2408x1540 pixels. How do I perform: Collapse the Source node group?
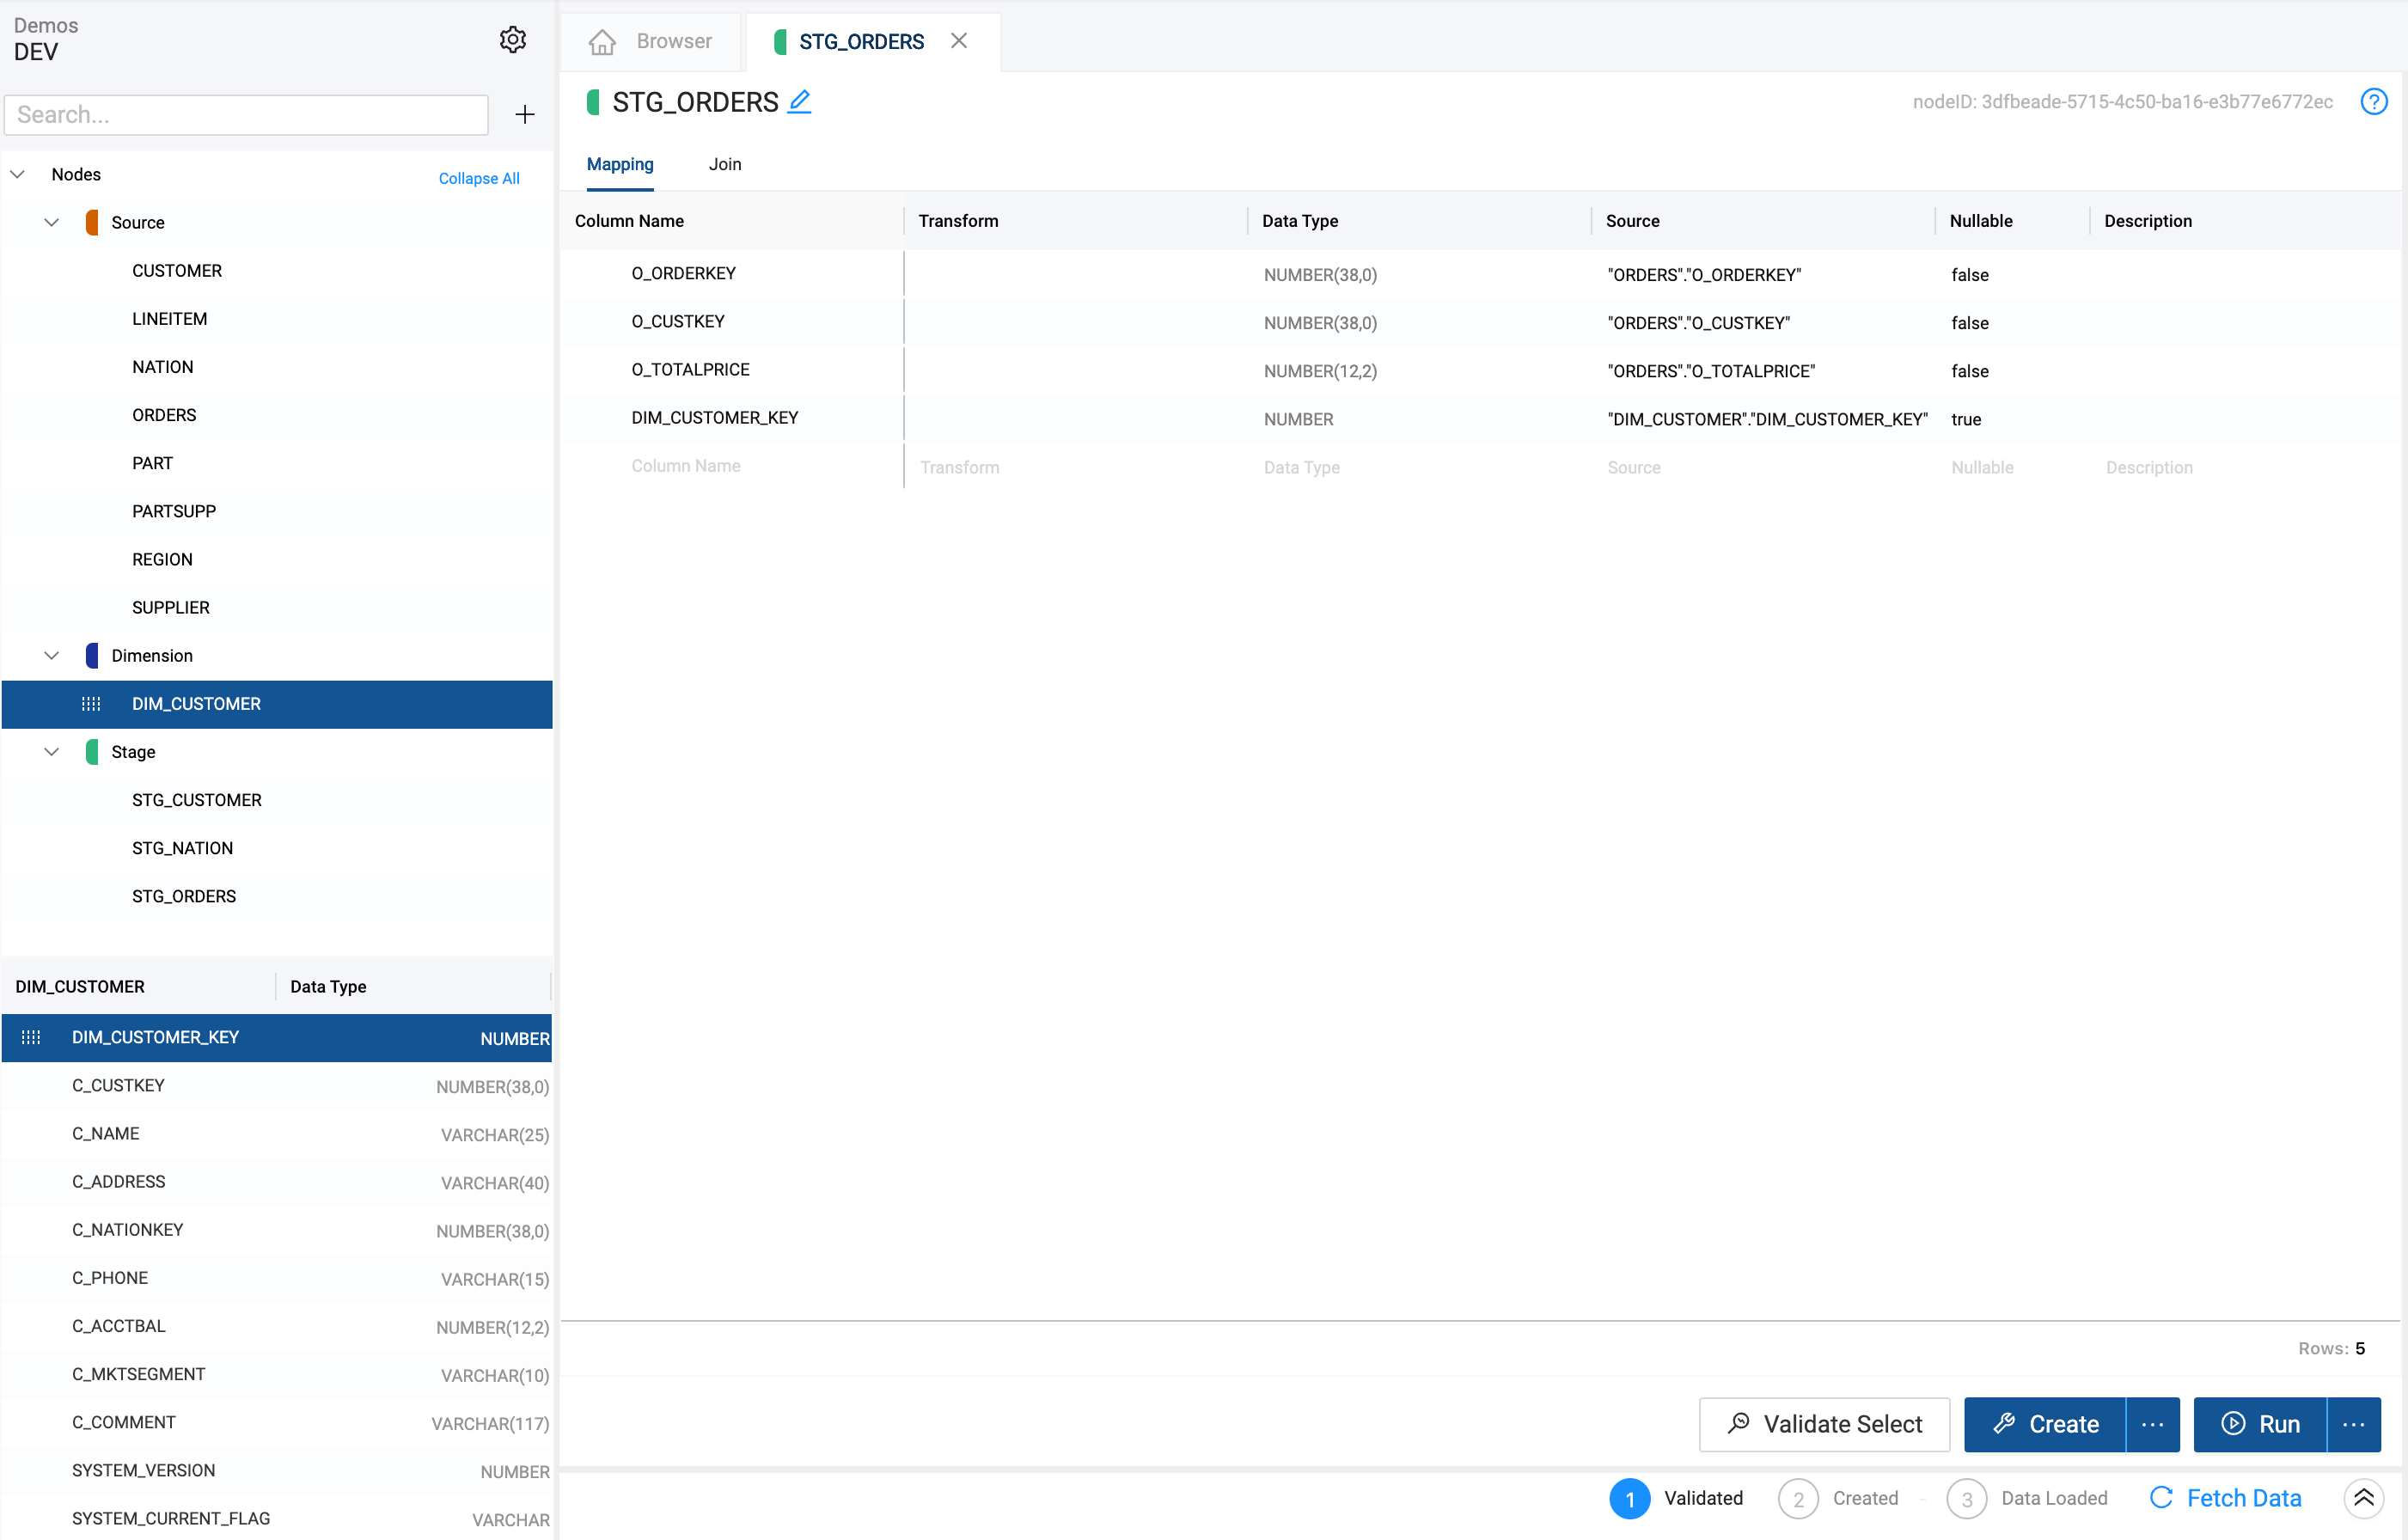51,222
